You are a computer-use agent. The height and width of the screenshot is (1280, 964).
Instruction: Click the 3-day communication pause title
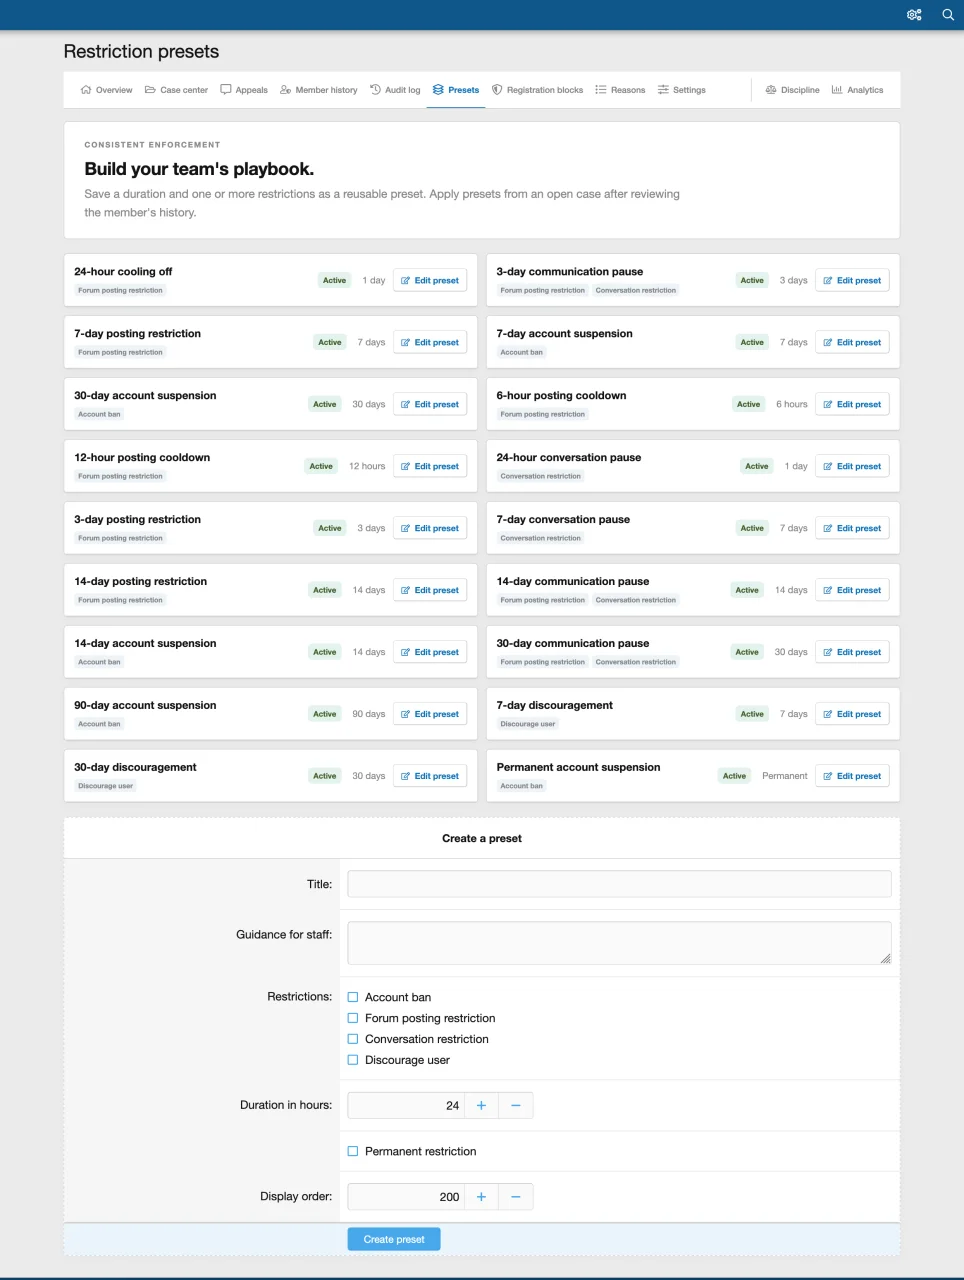570,272
